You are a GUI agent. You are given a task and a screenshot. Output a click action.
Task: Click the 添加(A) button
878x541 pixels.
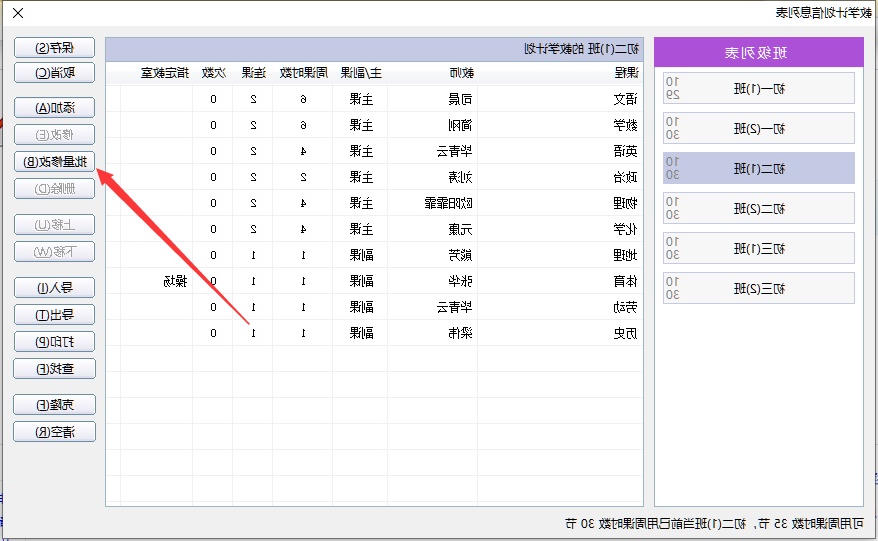pos(54,108)
